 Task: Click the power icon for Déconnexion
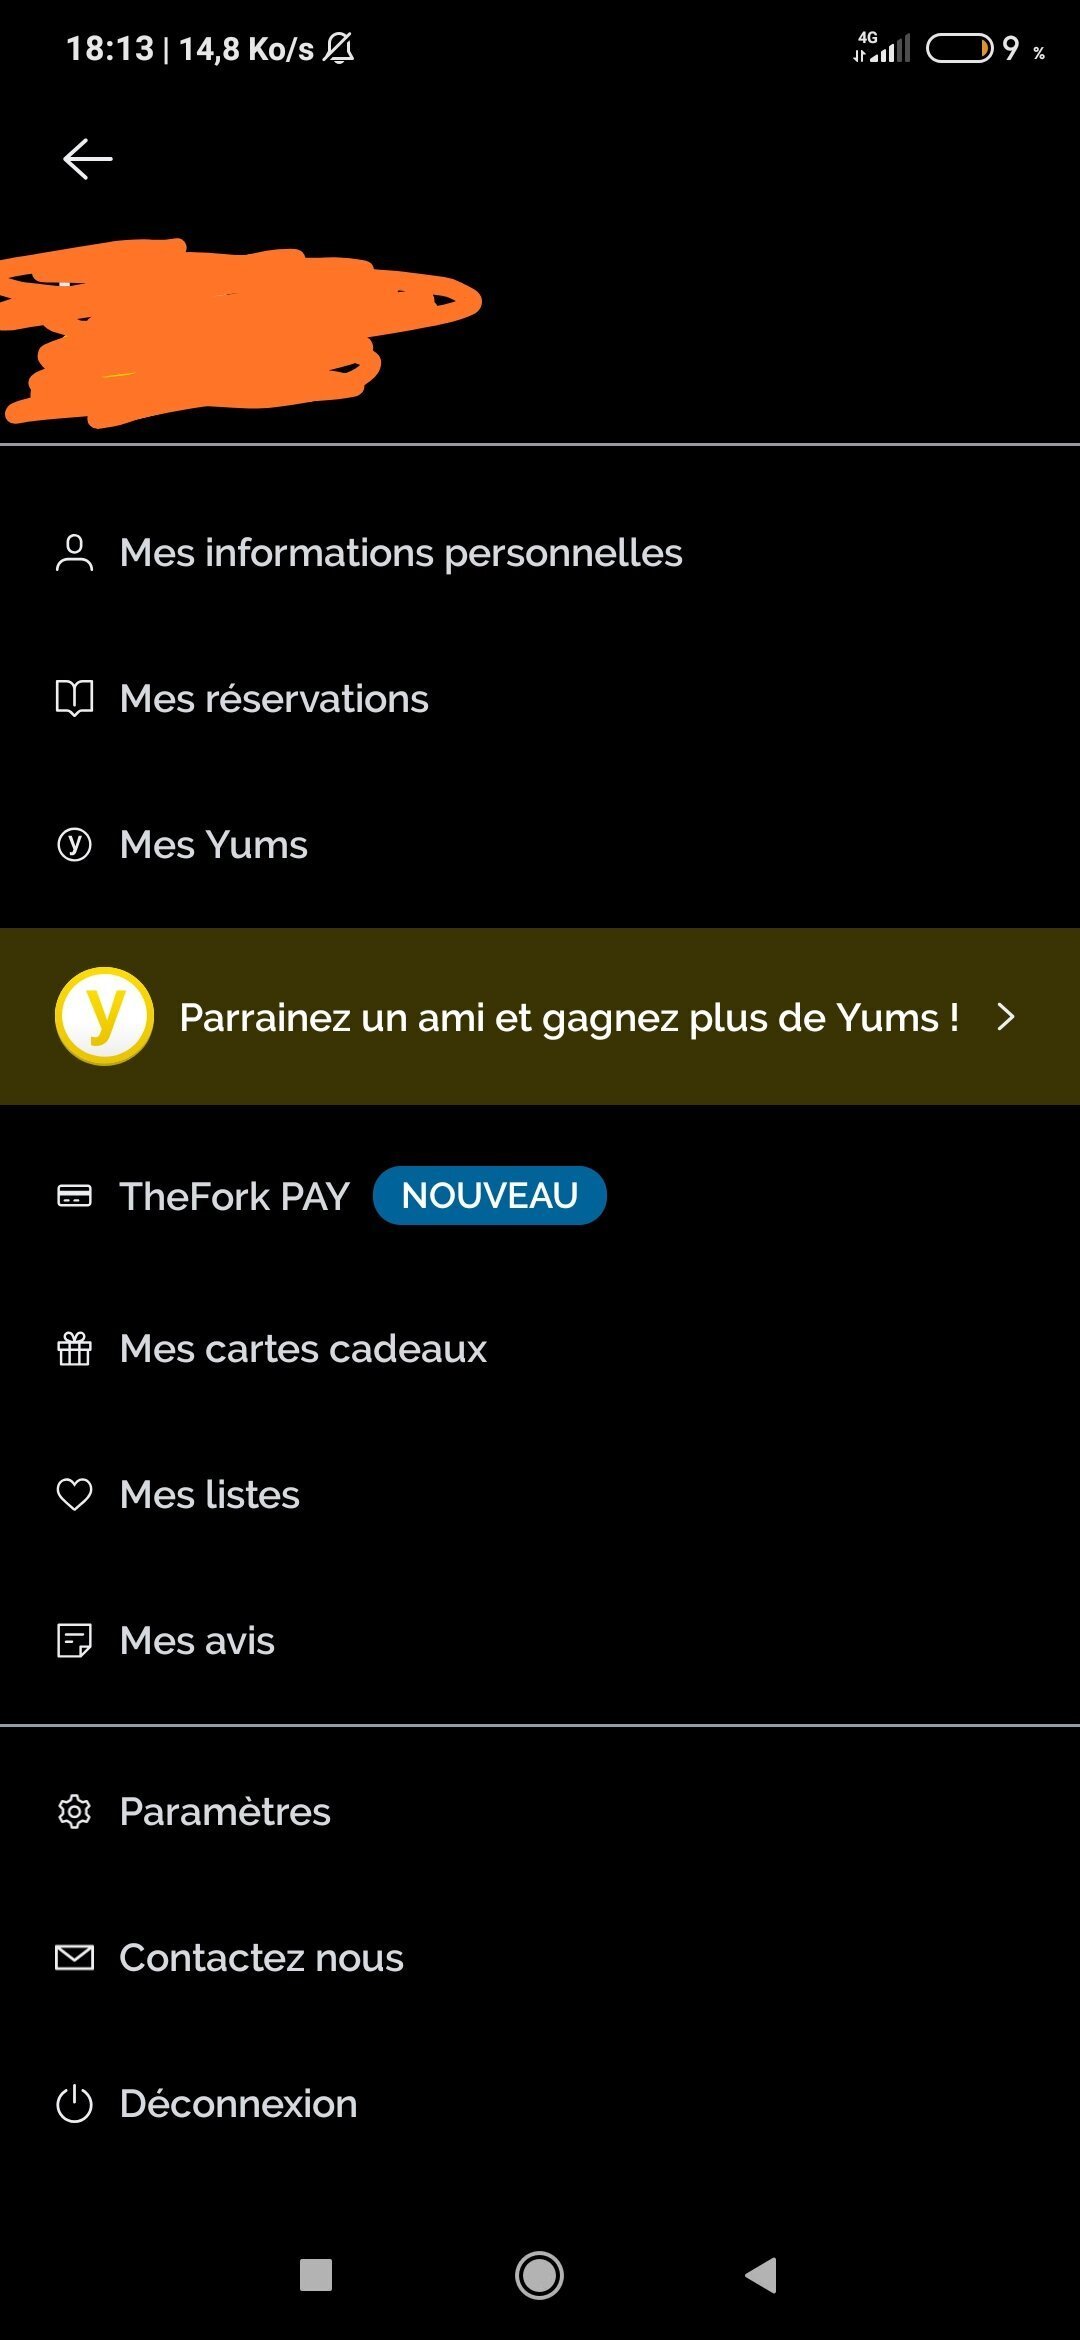coord(74,2104)
